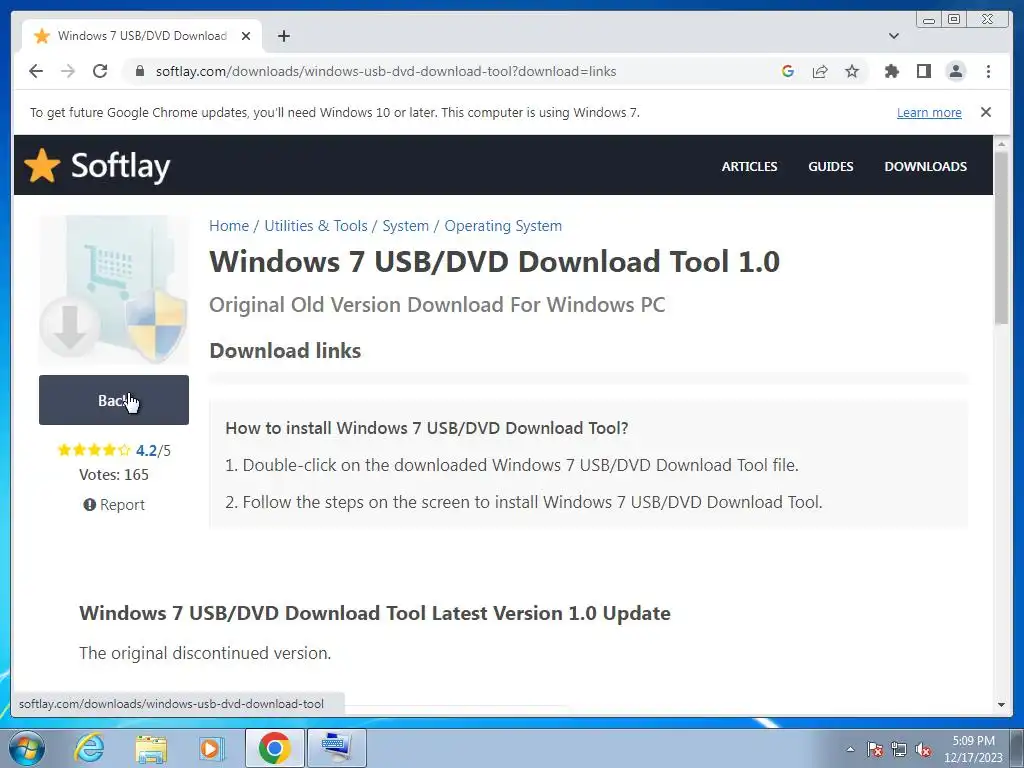The height and width of the screenshot is (768, 1024).
Task: Share this page using share icon
Action: (820, 71)
